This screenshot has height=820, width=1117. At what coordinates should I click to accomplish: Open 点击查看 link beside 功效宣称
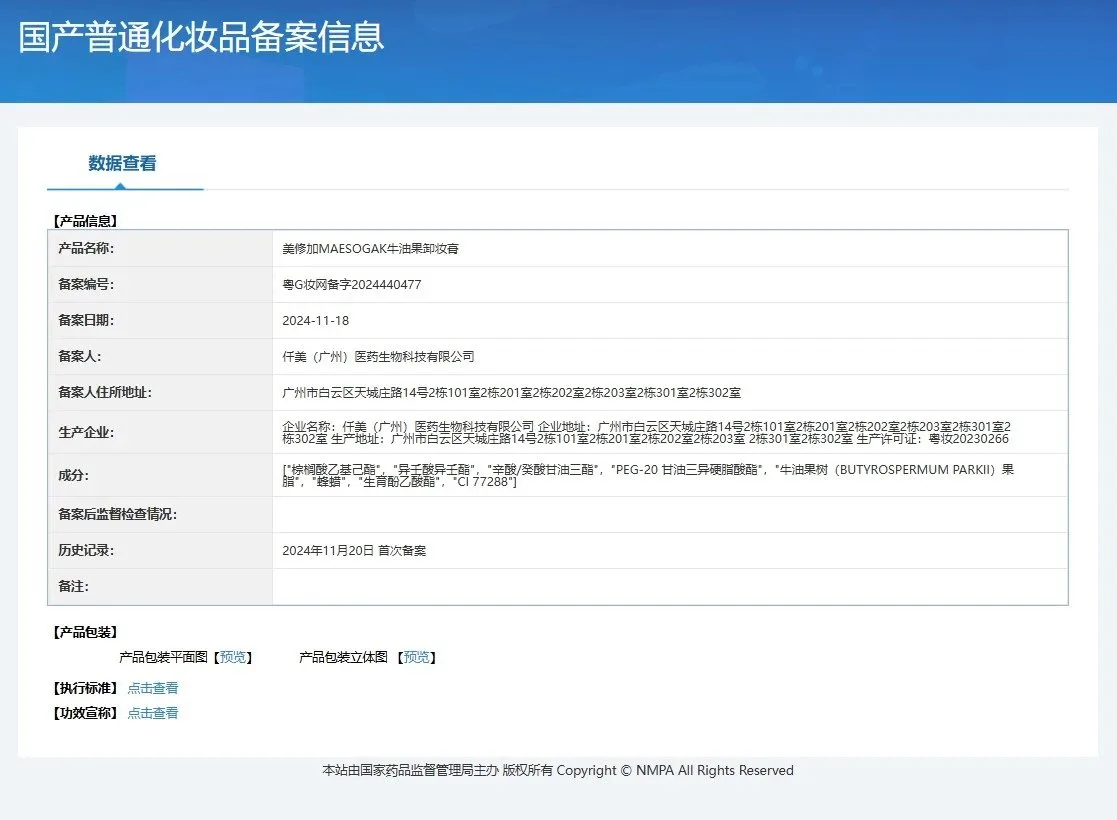click(152, 713)
